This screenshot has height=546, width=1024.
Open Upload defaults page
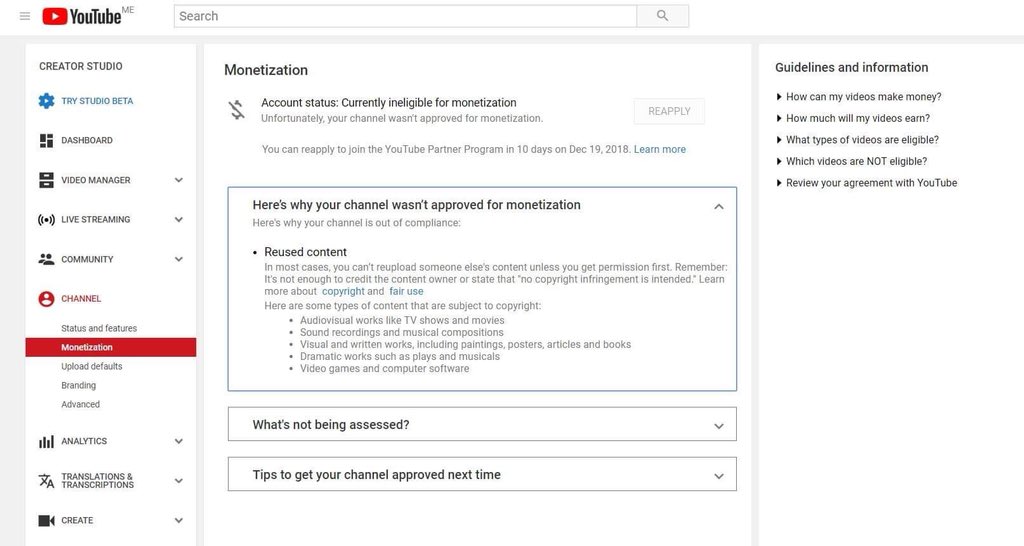92,366
